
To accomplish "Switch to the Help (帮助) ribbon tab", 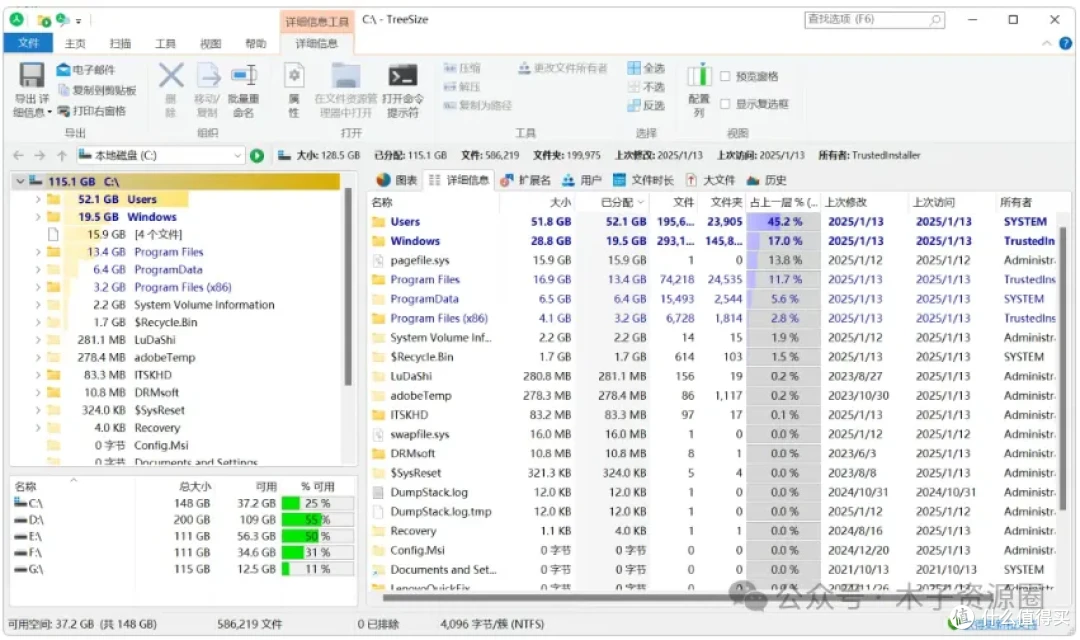I will point(256,43).
